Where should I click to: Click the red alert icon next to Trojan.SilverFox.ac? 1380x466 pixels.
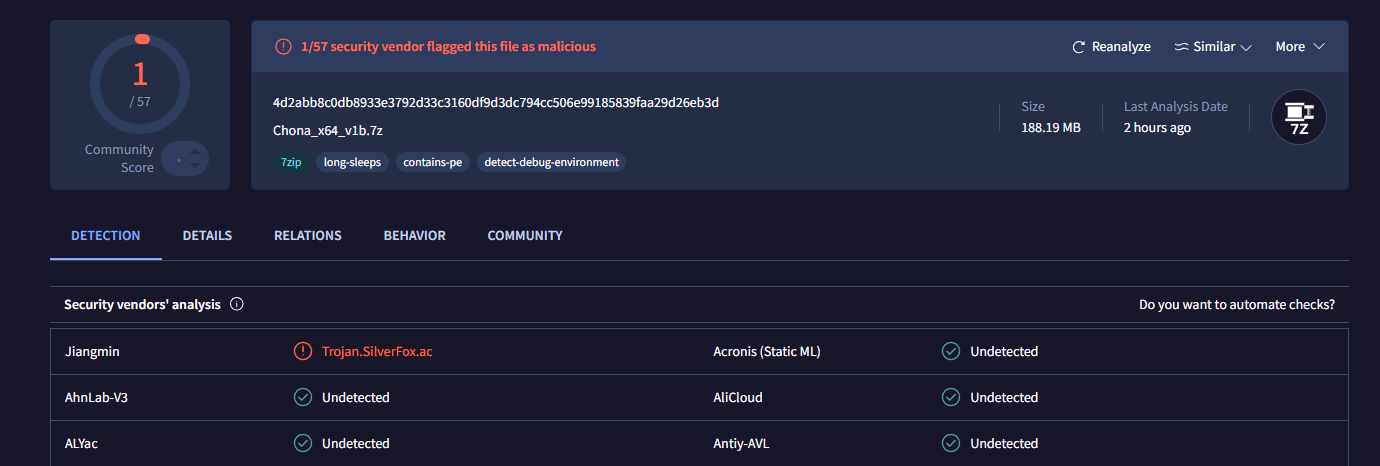tap(302, 352)
